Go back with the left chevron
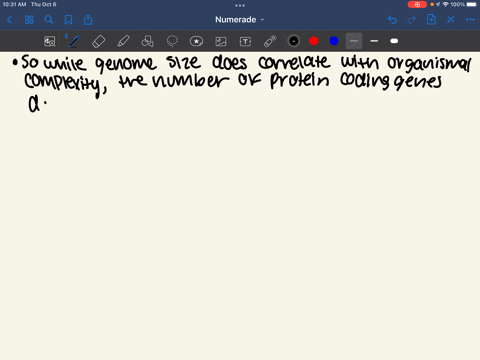This screenshot has width=480, height=360. (10, 20)
